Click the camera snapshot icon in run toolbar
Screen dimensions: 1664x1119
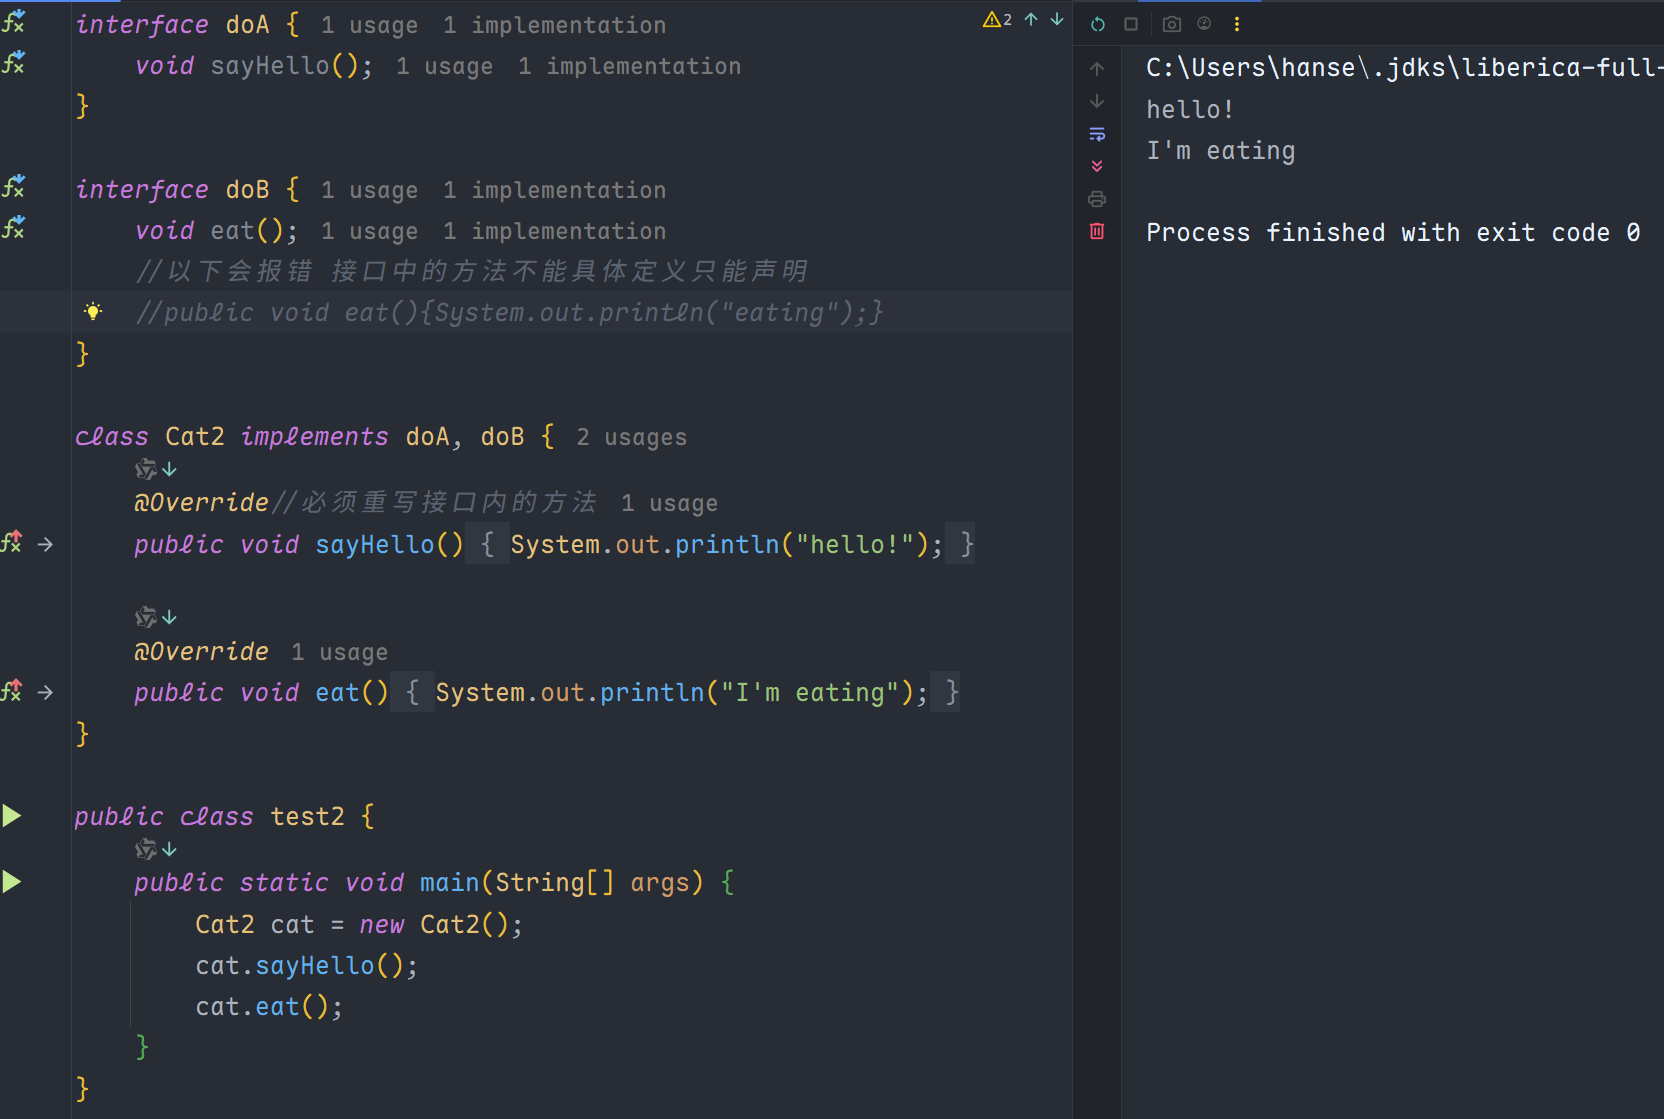(x=1172, y=24)
